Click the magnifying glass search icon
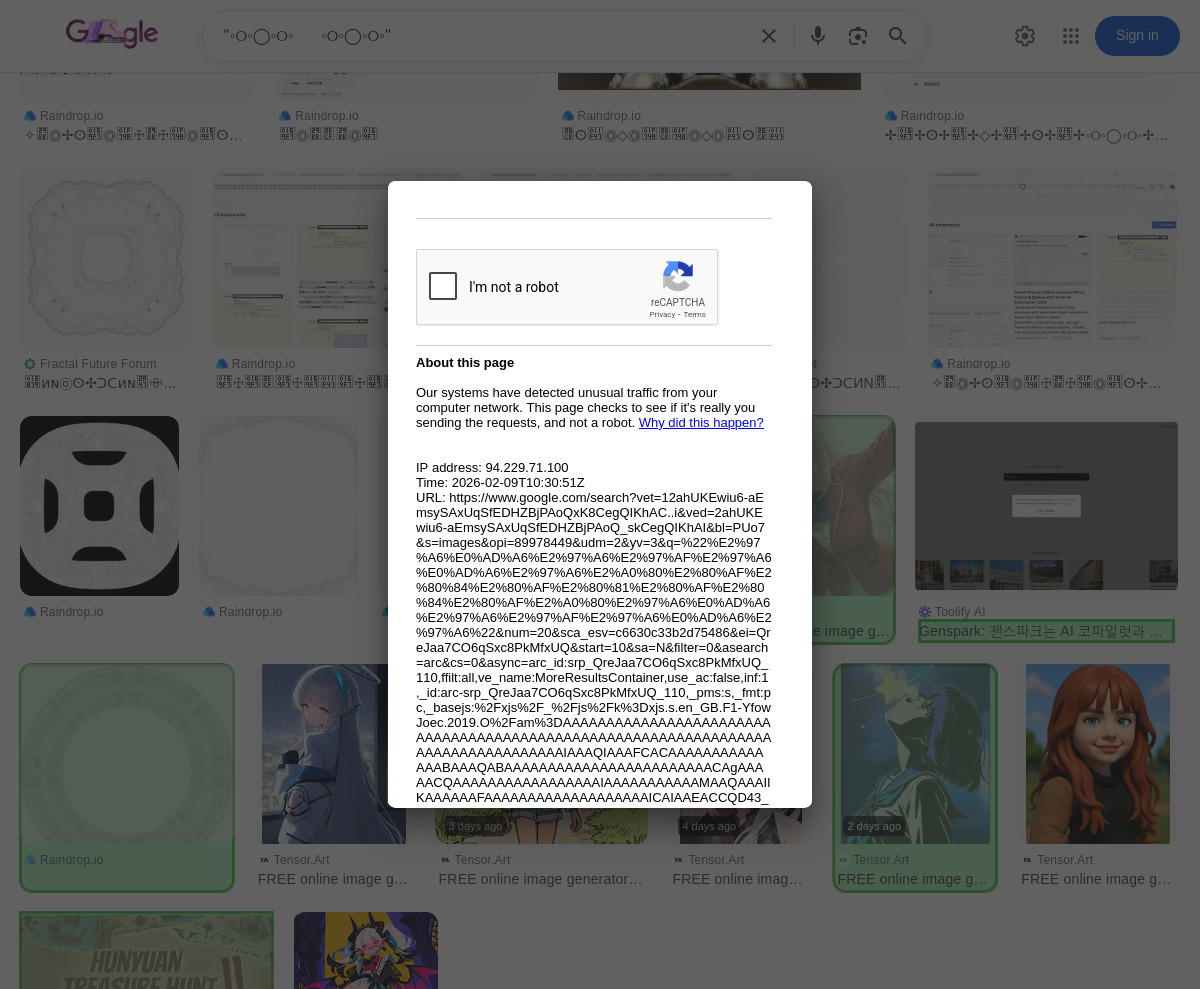Viewport: 1200px width, 989px height. coord(898,36)
